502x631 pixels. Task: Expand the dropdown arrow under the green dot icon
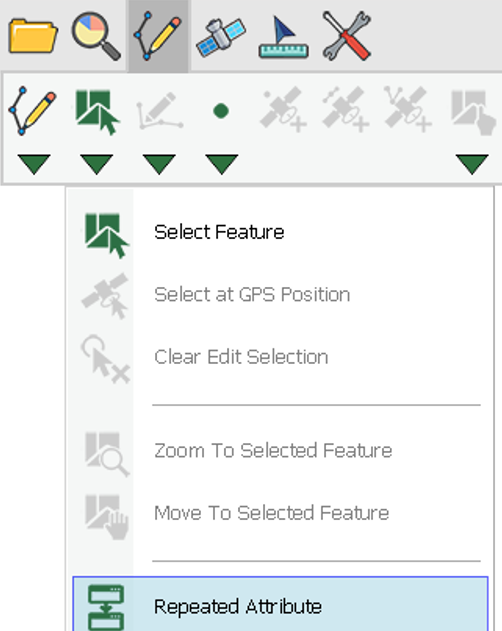221,164
